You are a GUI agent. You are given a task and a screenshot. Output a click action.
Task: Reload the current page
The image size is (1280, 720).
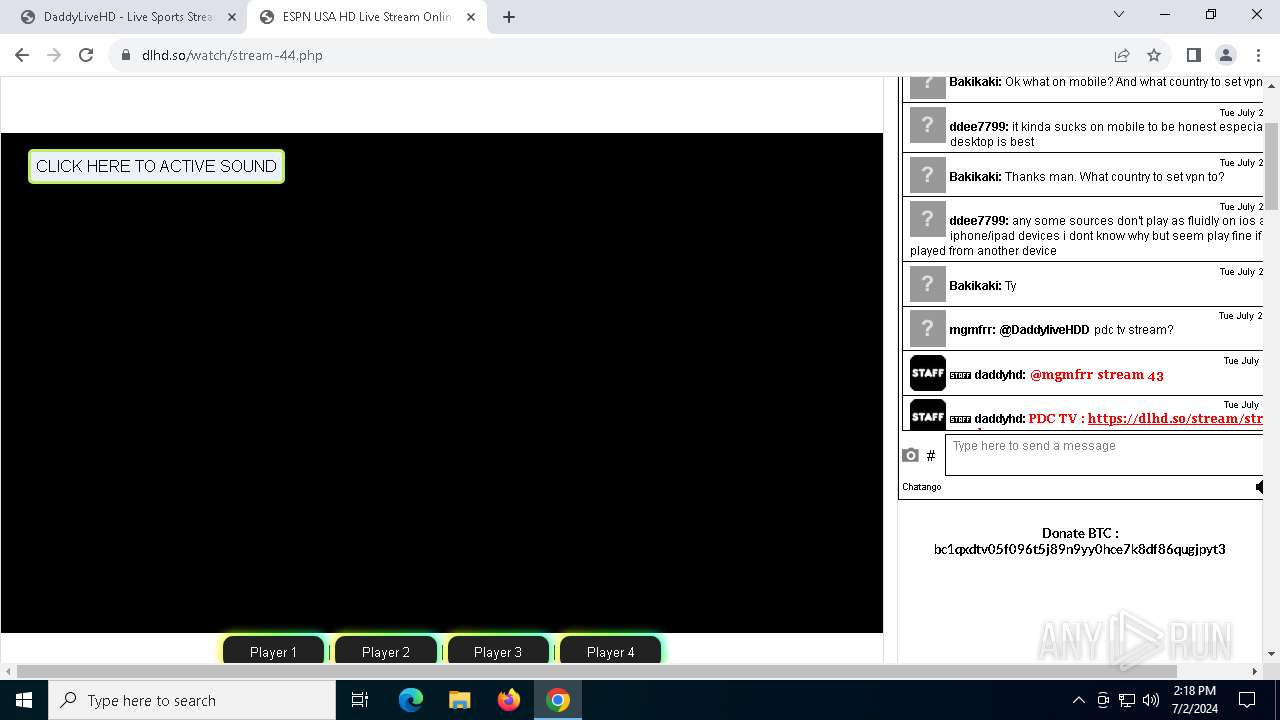pyautogui.click(x=86, y=55)
